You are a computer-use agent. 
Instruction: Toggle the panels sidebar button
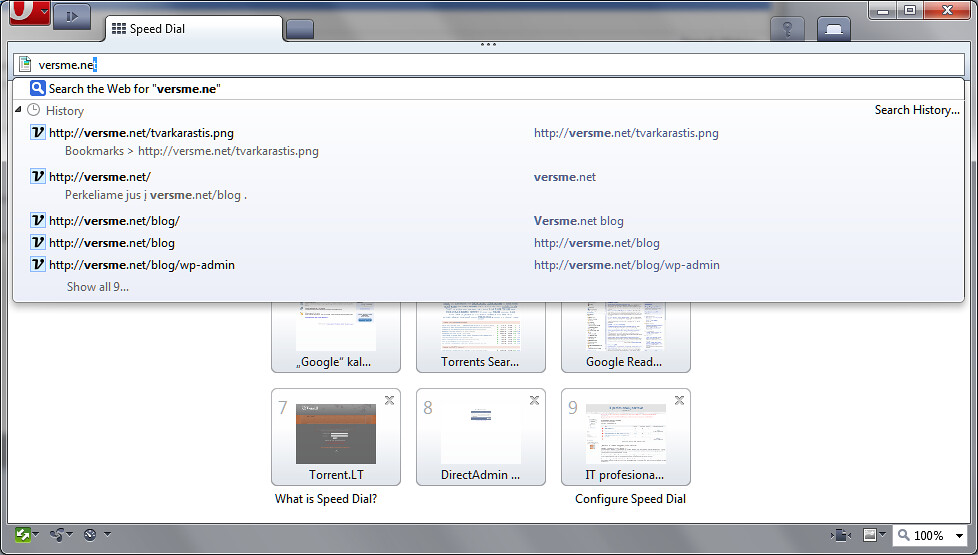[x=72, y=17]
